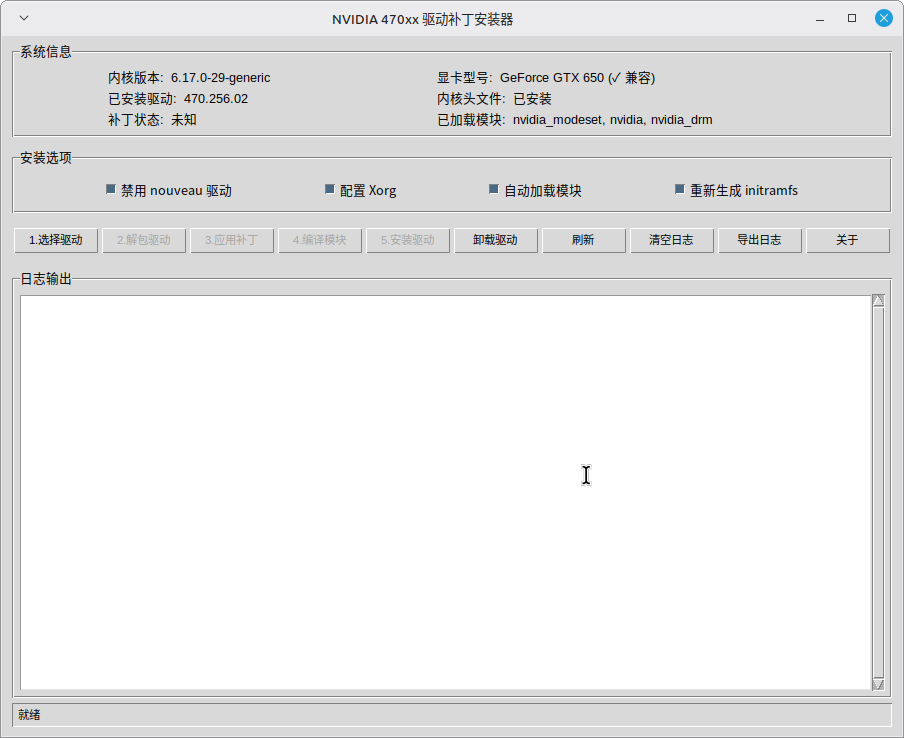Image resolution: width=904 pixels, height=738 pixels.
Task: Click the 4.编译模块 button
Action: pos(320,240)
